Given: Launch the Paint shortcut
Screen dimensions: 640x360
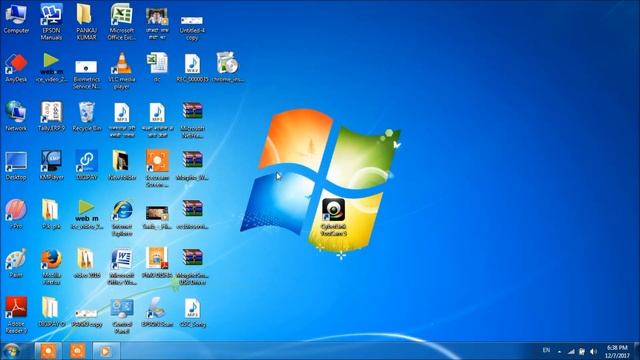Looking at the screenshot, I should click(x=16, y=263).
